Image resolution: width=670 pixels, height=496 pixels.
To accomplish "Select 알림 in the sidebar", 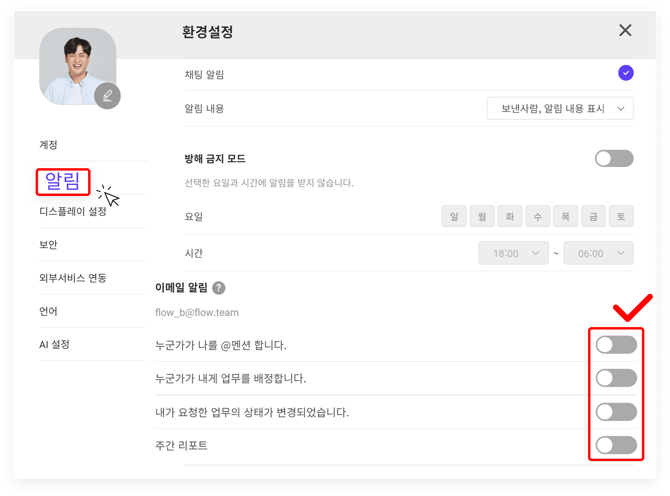I will (x=64, y=182).
